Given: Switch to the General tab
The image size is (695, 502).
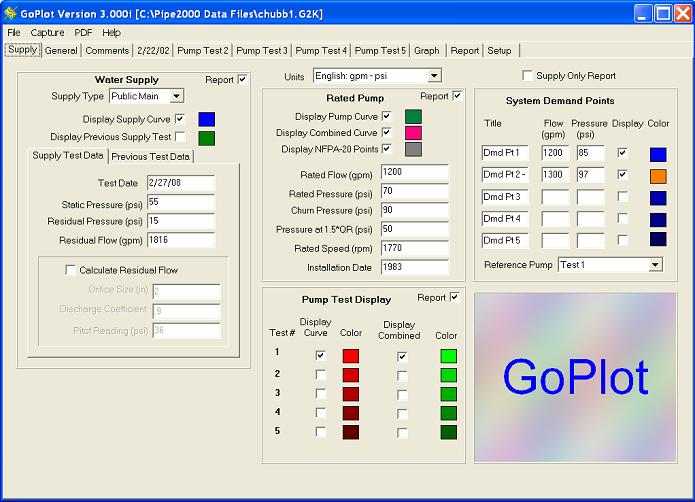Looking at the screenshot, I should click(61, 51).
